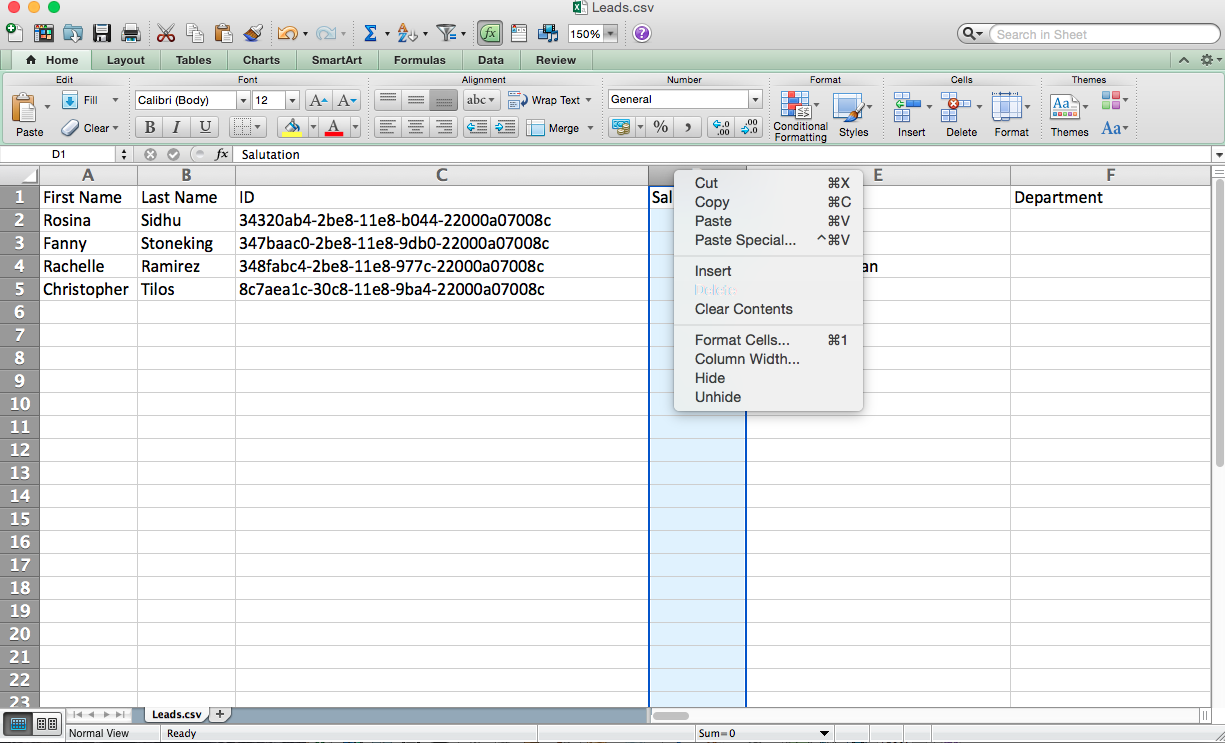Open the General number format dropdown
This screenshot has height=743, width=1225.
[755, 99]
